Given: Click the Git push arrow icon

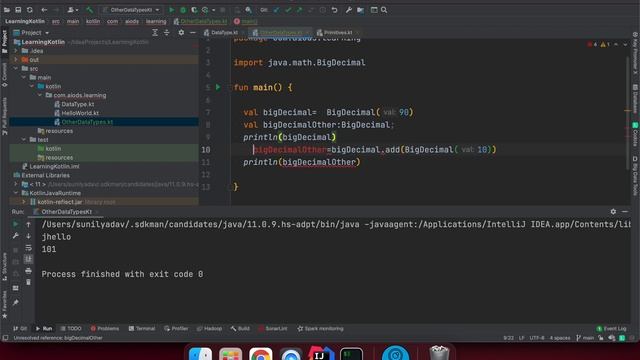Looking at the screenshot, I should click(300, 10).
